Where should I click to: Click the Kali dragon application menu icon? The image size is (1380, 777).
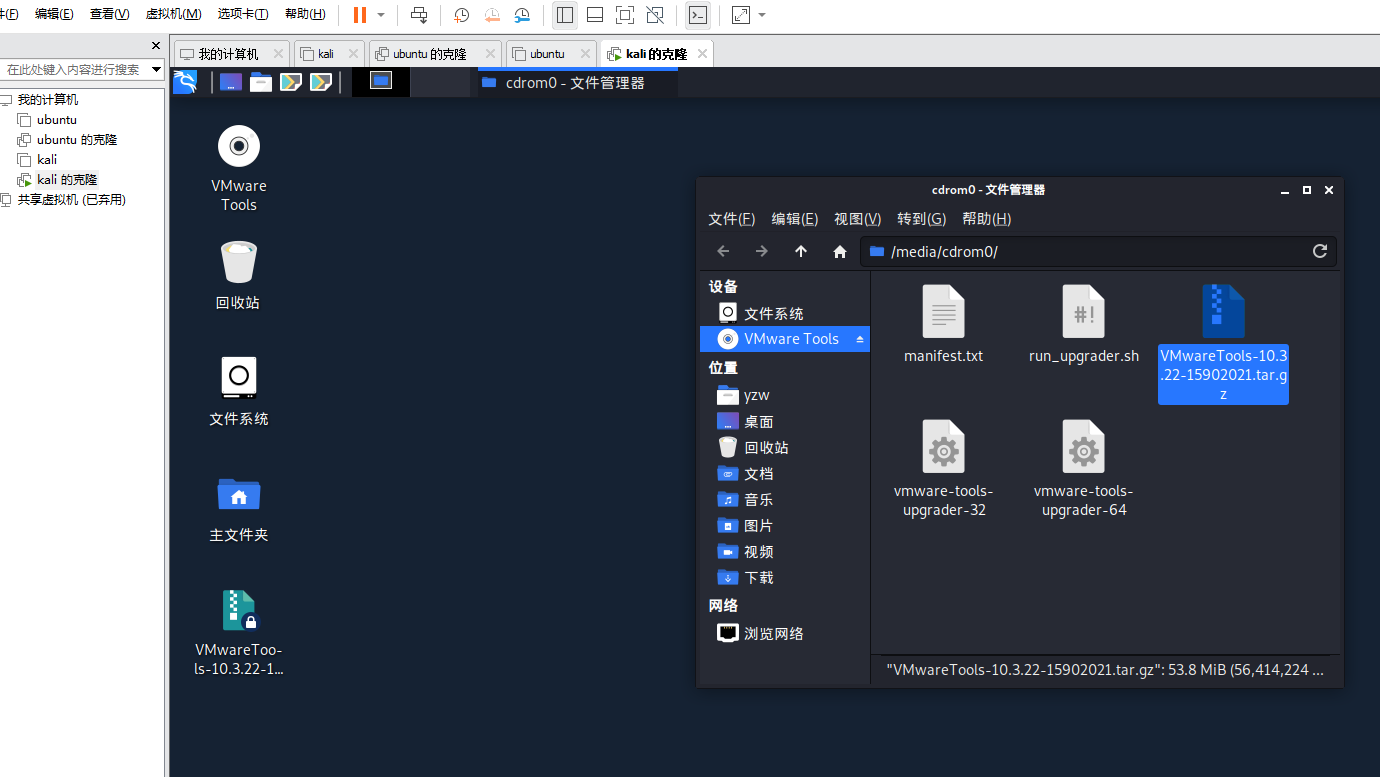coord(185,82)
